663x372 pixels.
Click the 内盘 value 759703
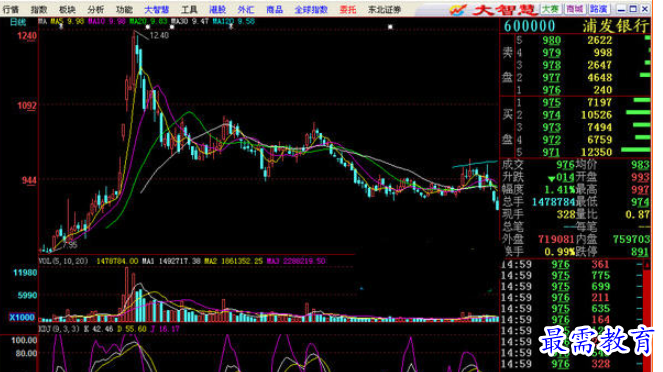coord(631,239)
